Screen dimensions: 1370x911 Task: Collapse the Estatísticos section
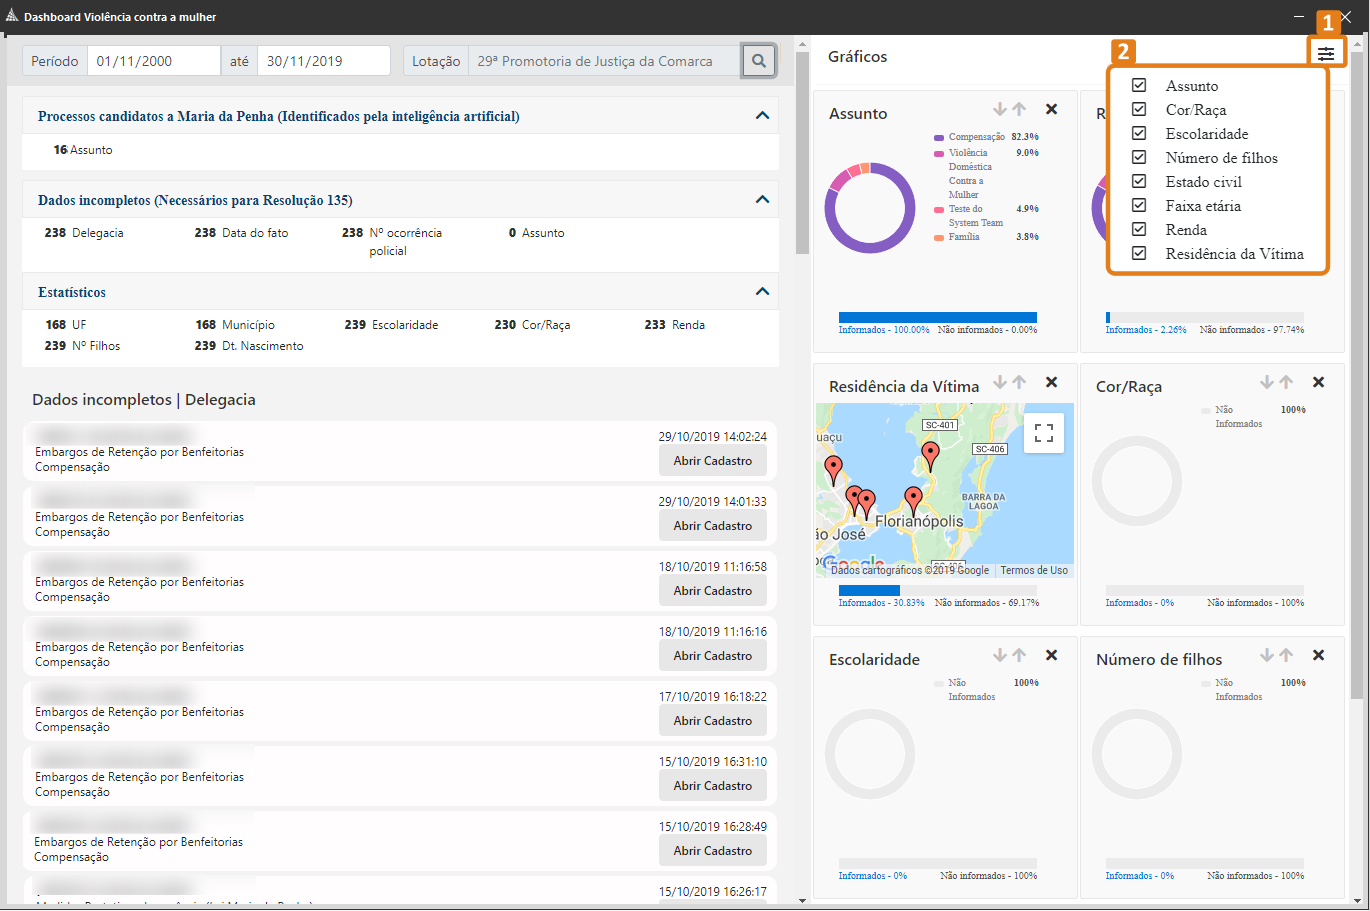tap(762, 292)
